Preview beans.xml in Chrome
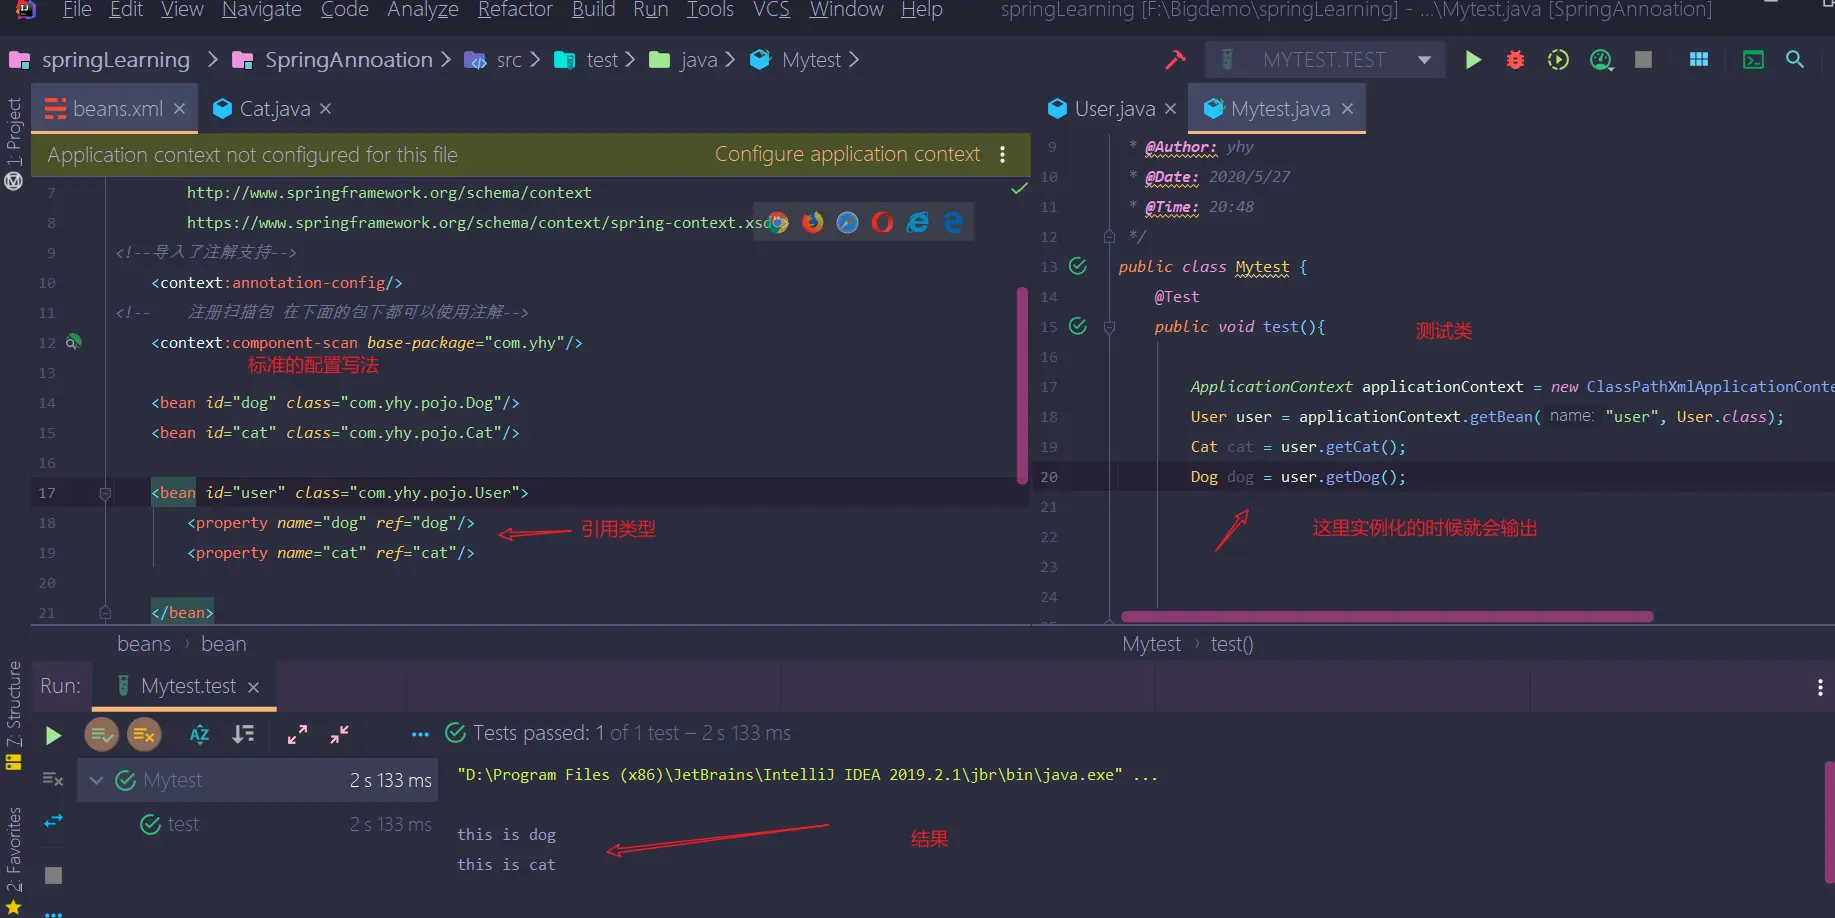Viewport: 1835px width, 918px height. tap(778, 222)
